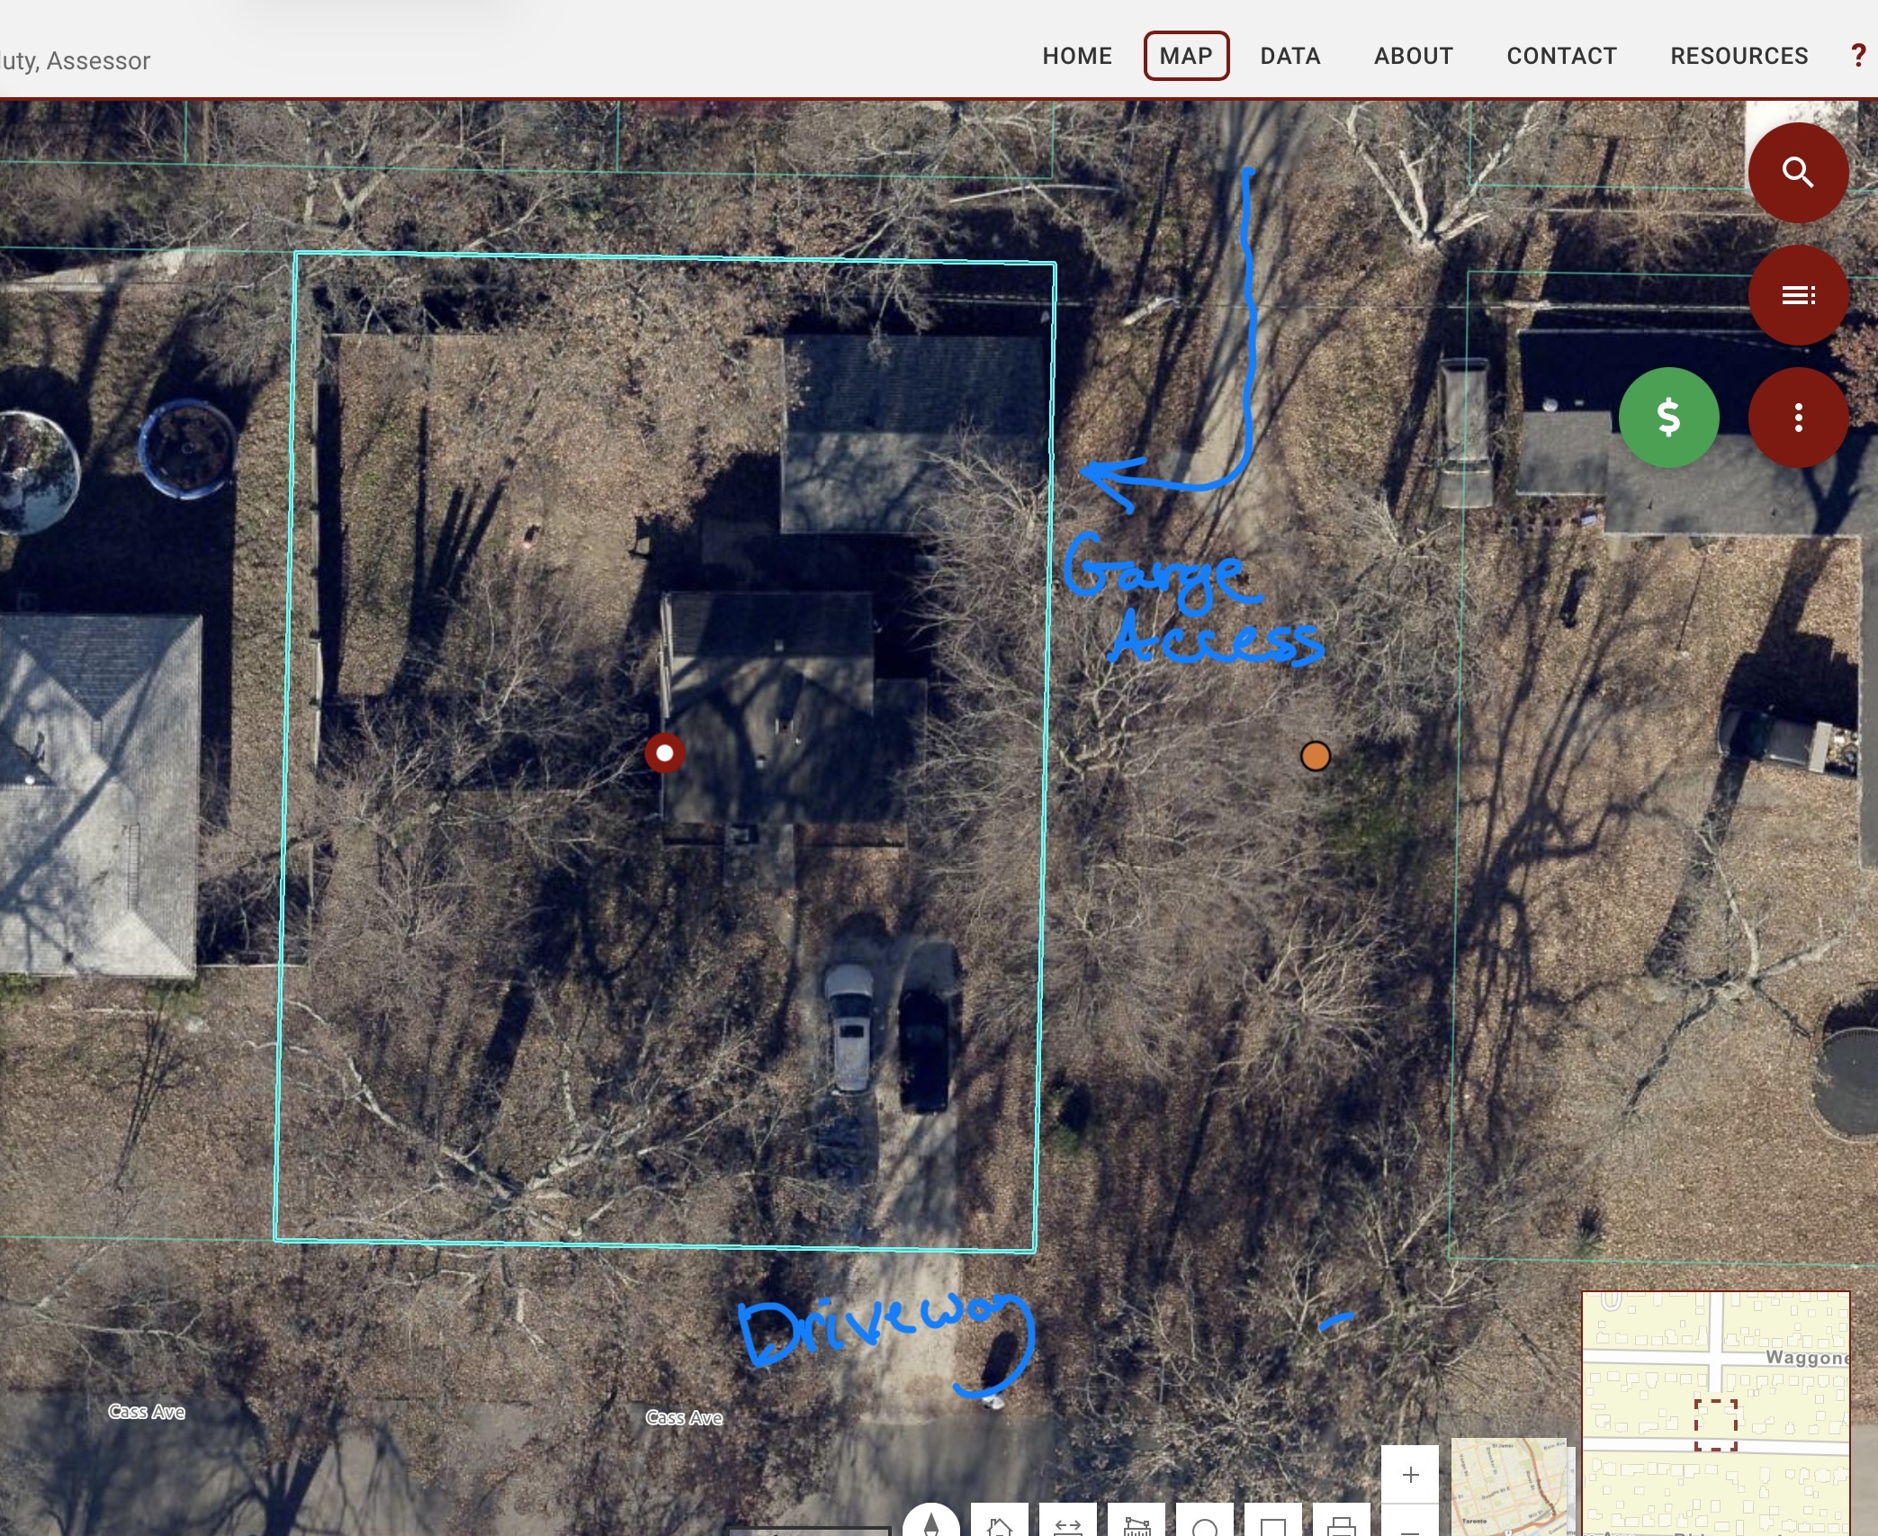Viewport: 1878px width, 1536px height.
Task: Select the orange parcel point marker
Action: [1316, 757]
